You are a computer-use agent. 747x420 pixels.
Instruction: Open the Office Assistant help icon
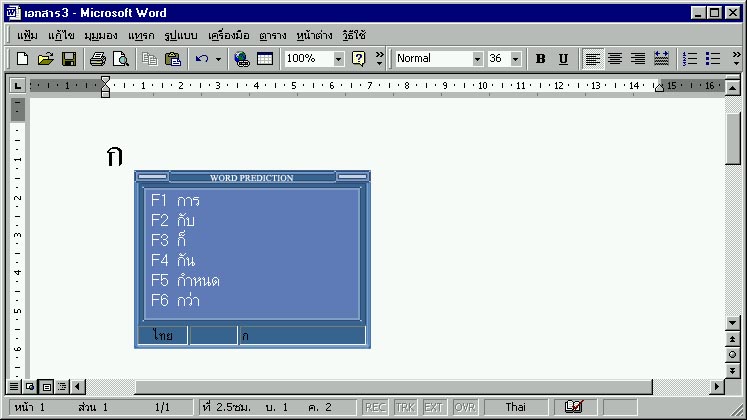[x=358, y=59]
